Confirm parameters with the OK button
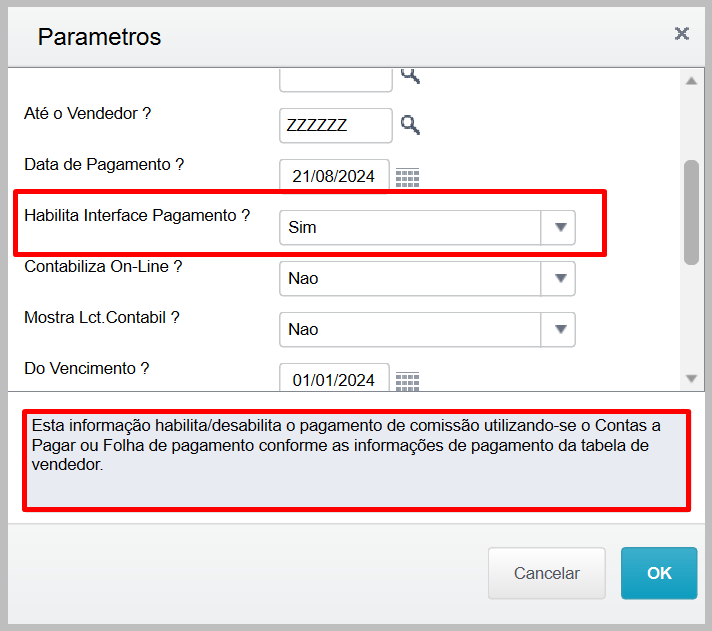Screen dimensions: 712x631 click(659, 573)
